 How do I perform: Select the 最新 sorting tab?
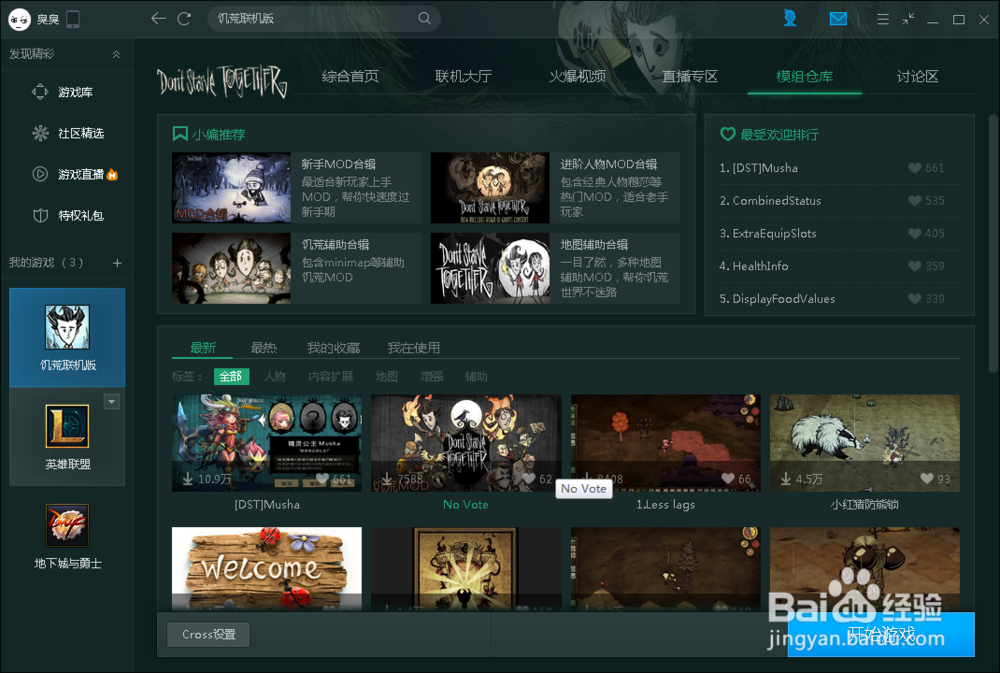point(203,348)
